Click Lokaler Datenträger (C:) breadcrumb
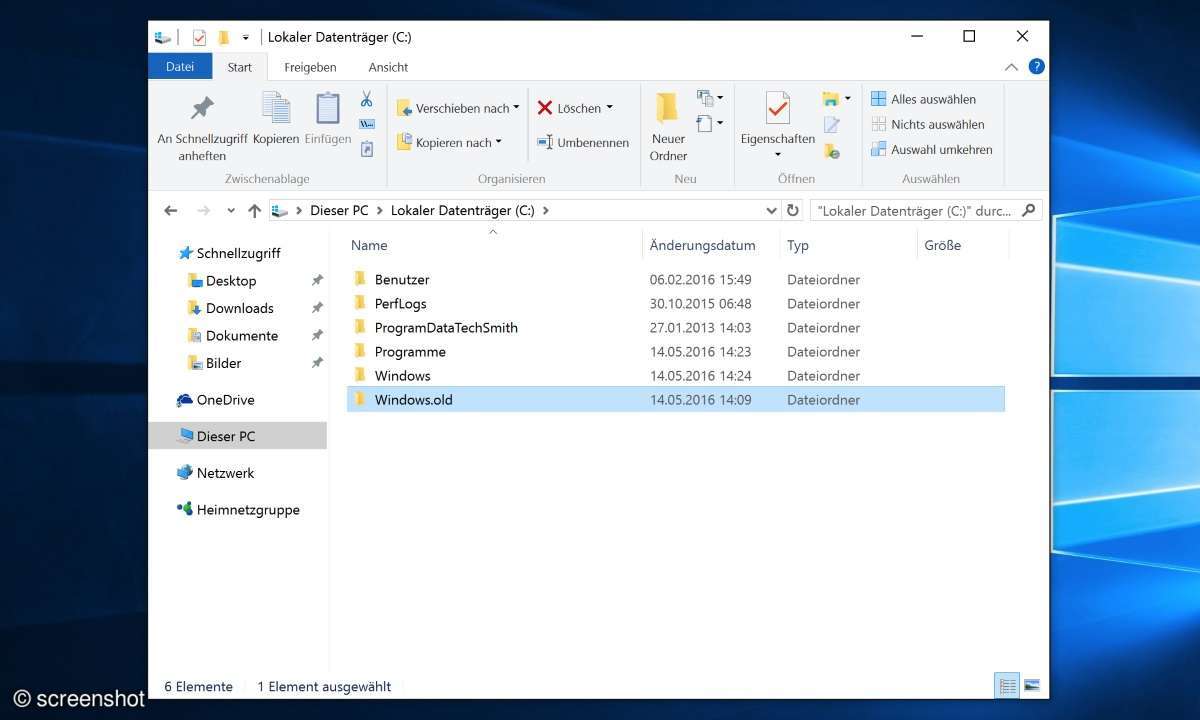Screen dimensions: 1200x720 point(462,211)
